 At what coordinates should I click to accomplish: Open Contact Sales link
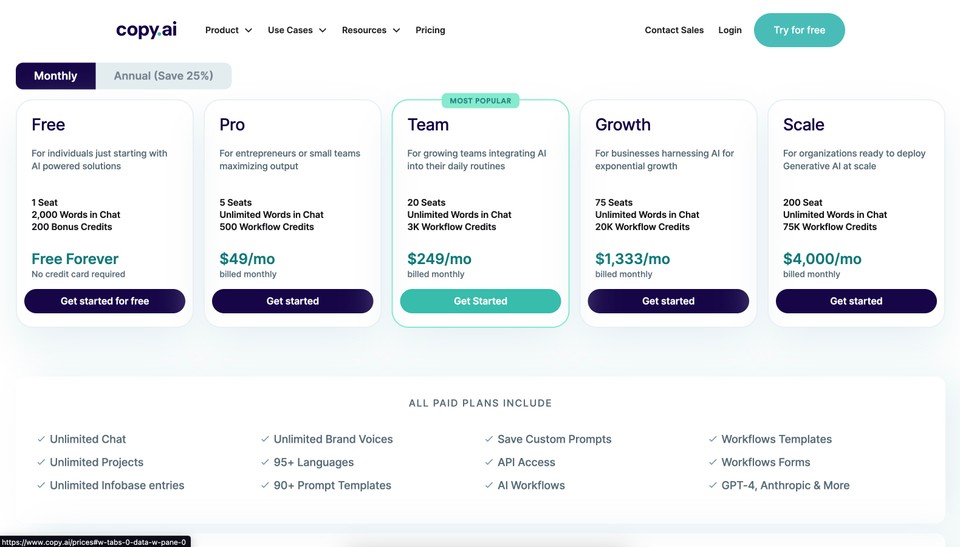coord(674,30)
